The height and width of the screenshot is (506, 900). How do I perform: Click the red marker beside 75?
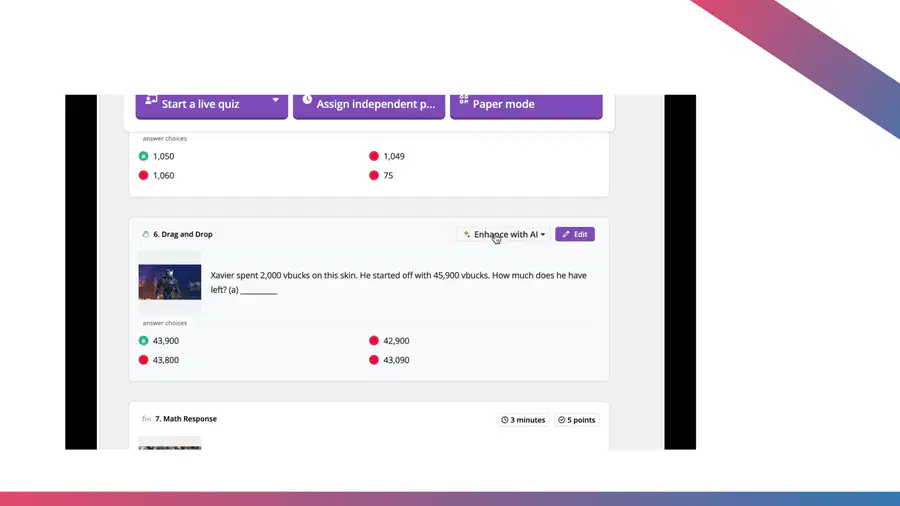pyautogui.click(x=374, y=176)
